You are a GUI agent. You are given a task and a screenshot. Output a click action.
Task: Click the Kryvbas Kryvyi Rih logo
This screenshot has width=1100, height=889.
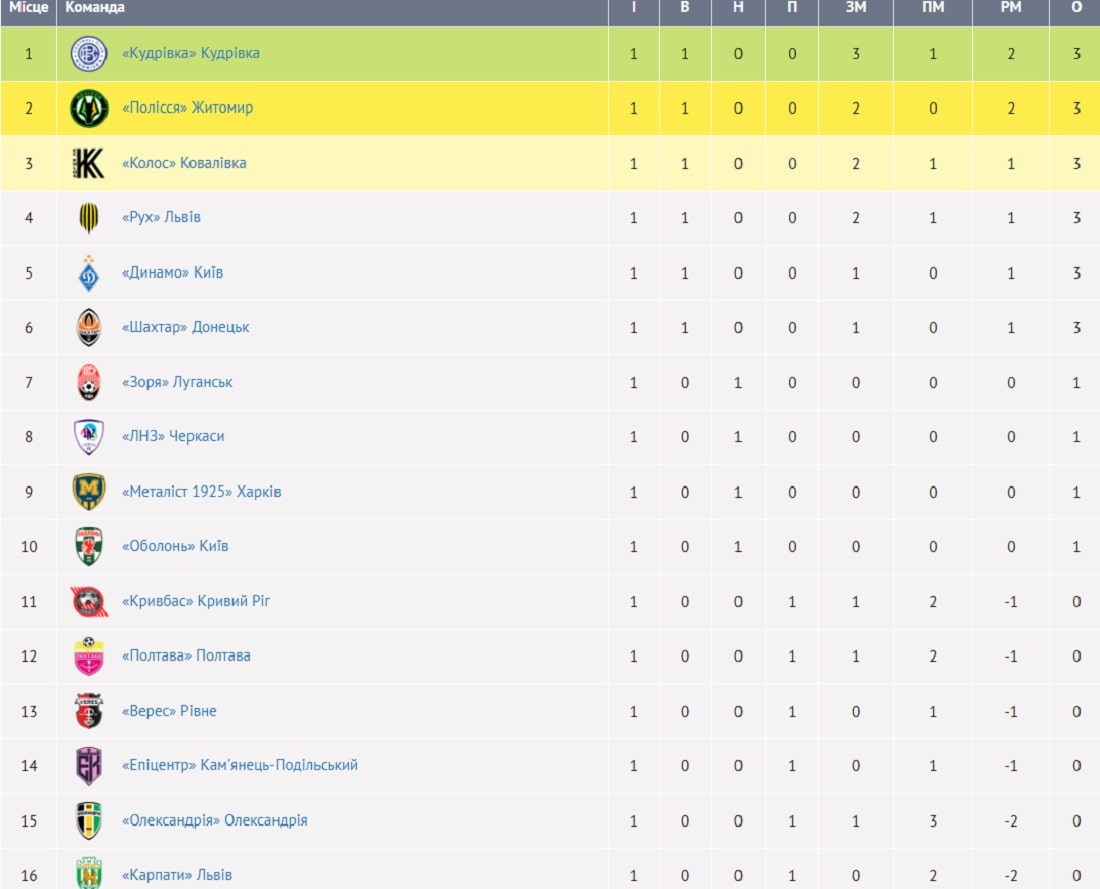(x=89, y=601)
